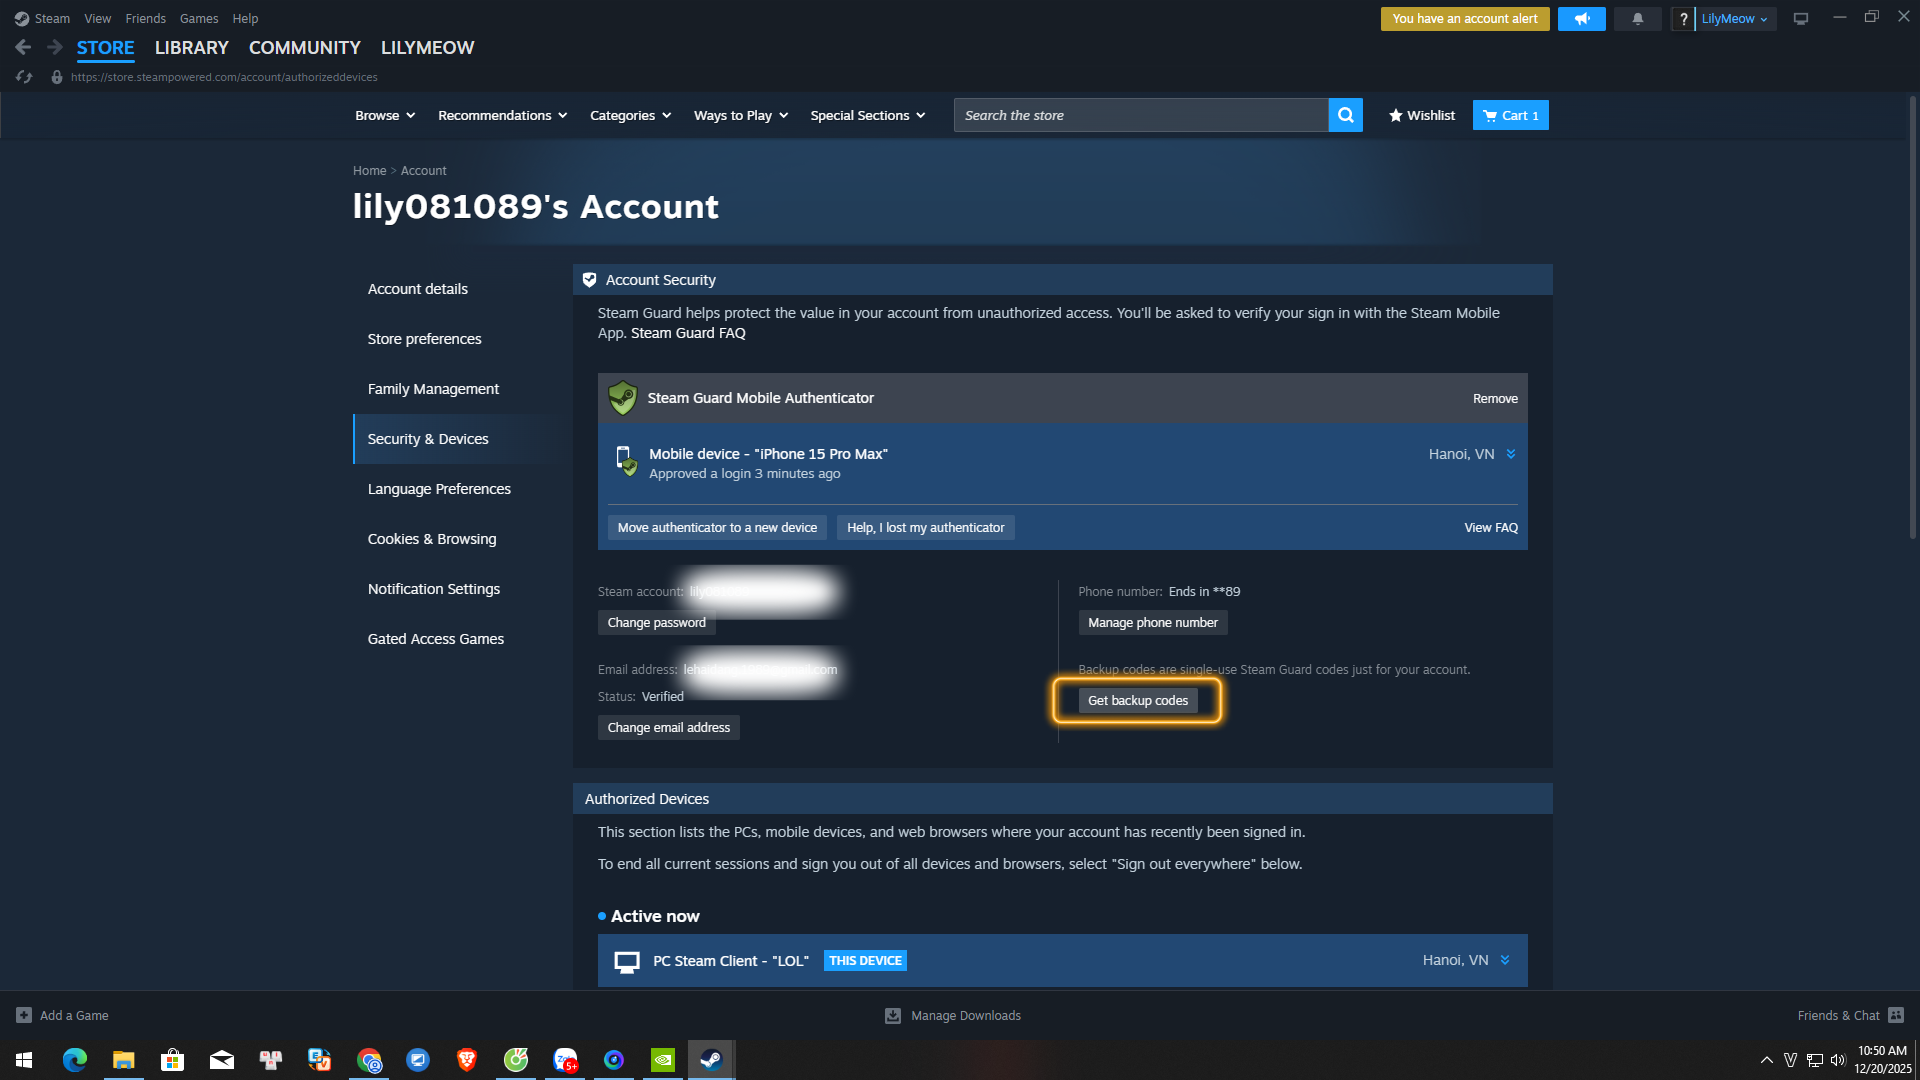1920x1080 pixels.
Task: Click the question mark help icon
Action: 1683,19
